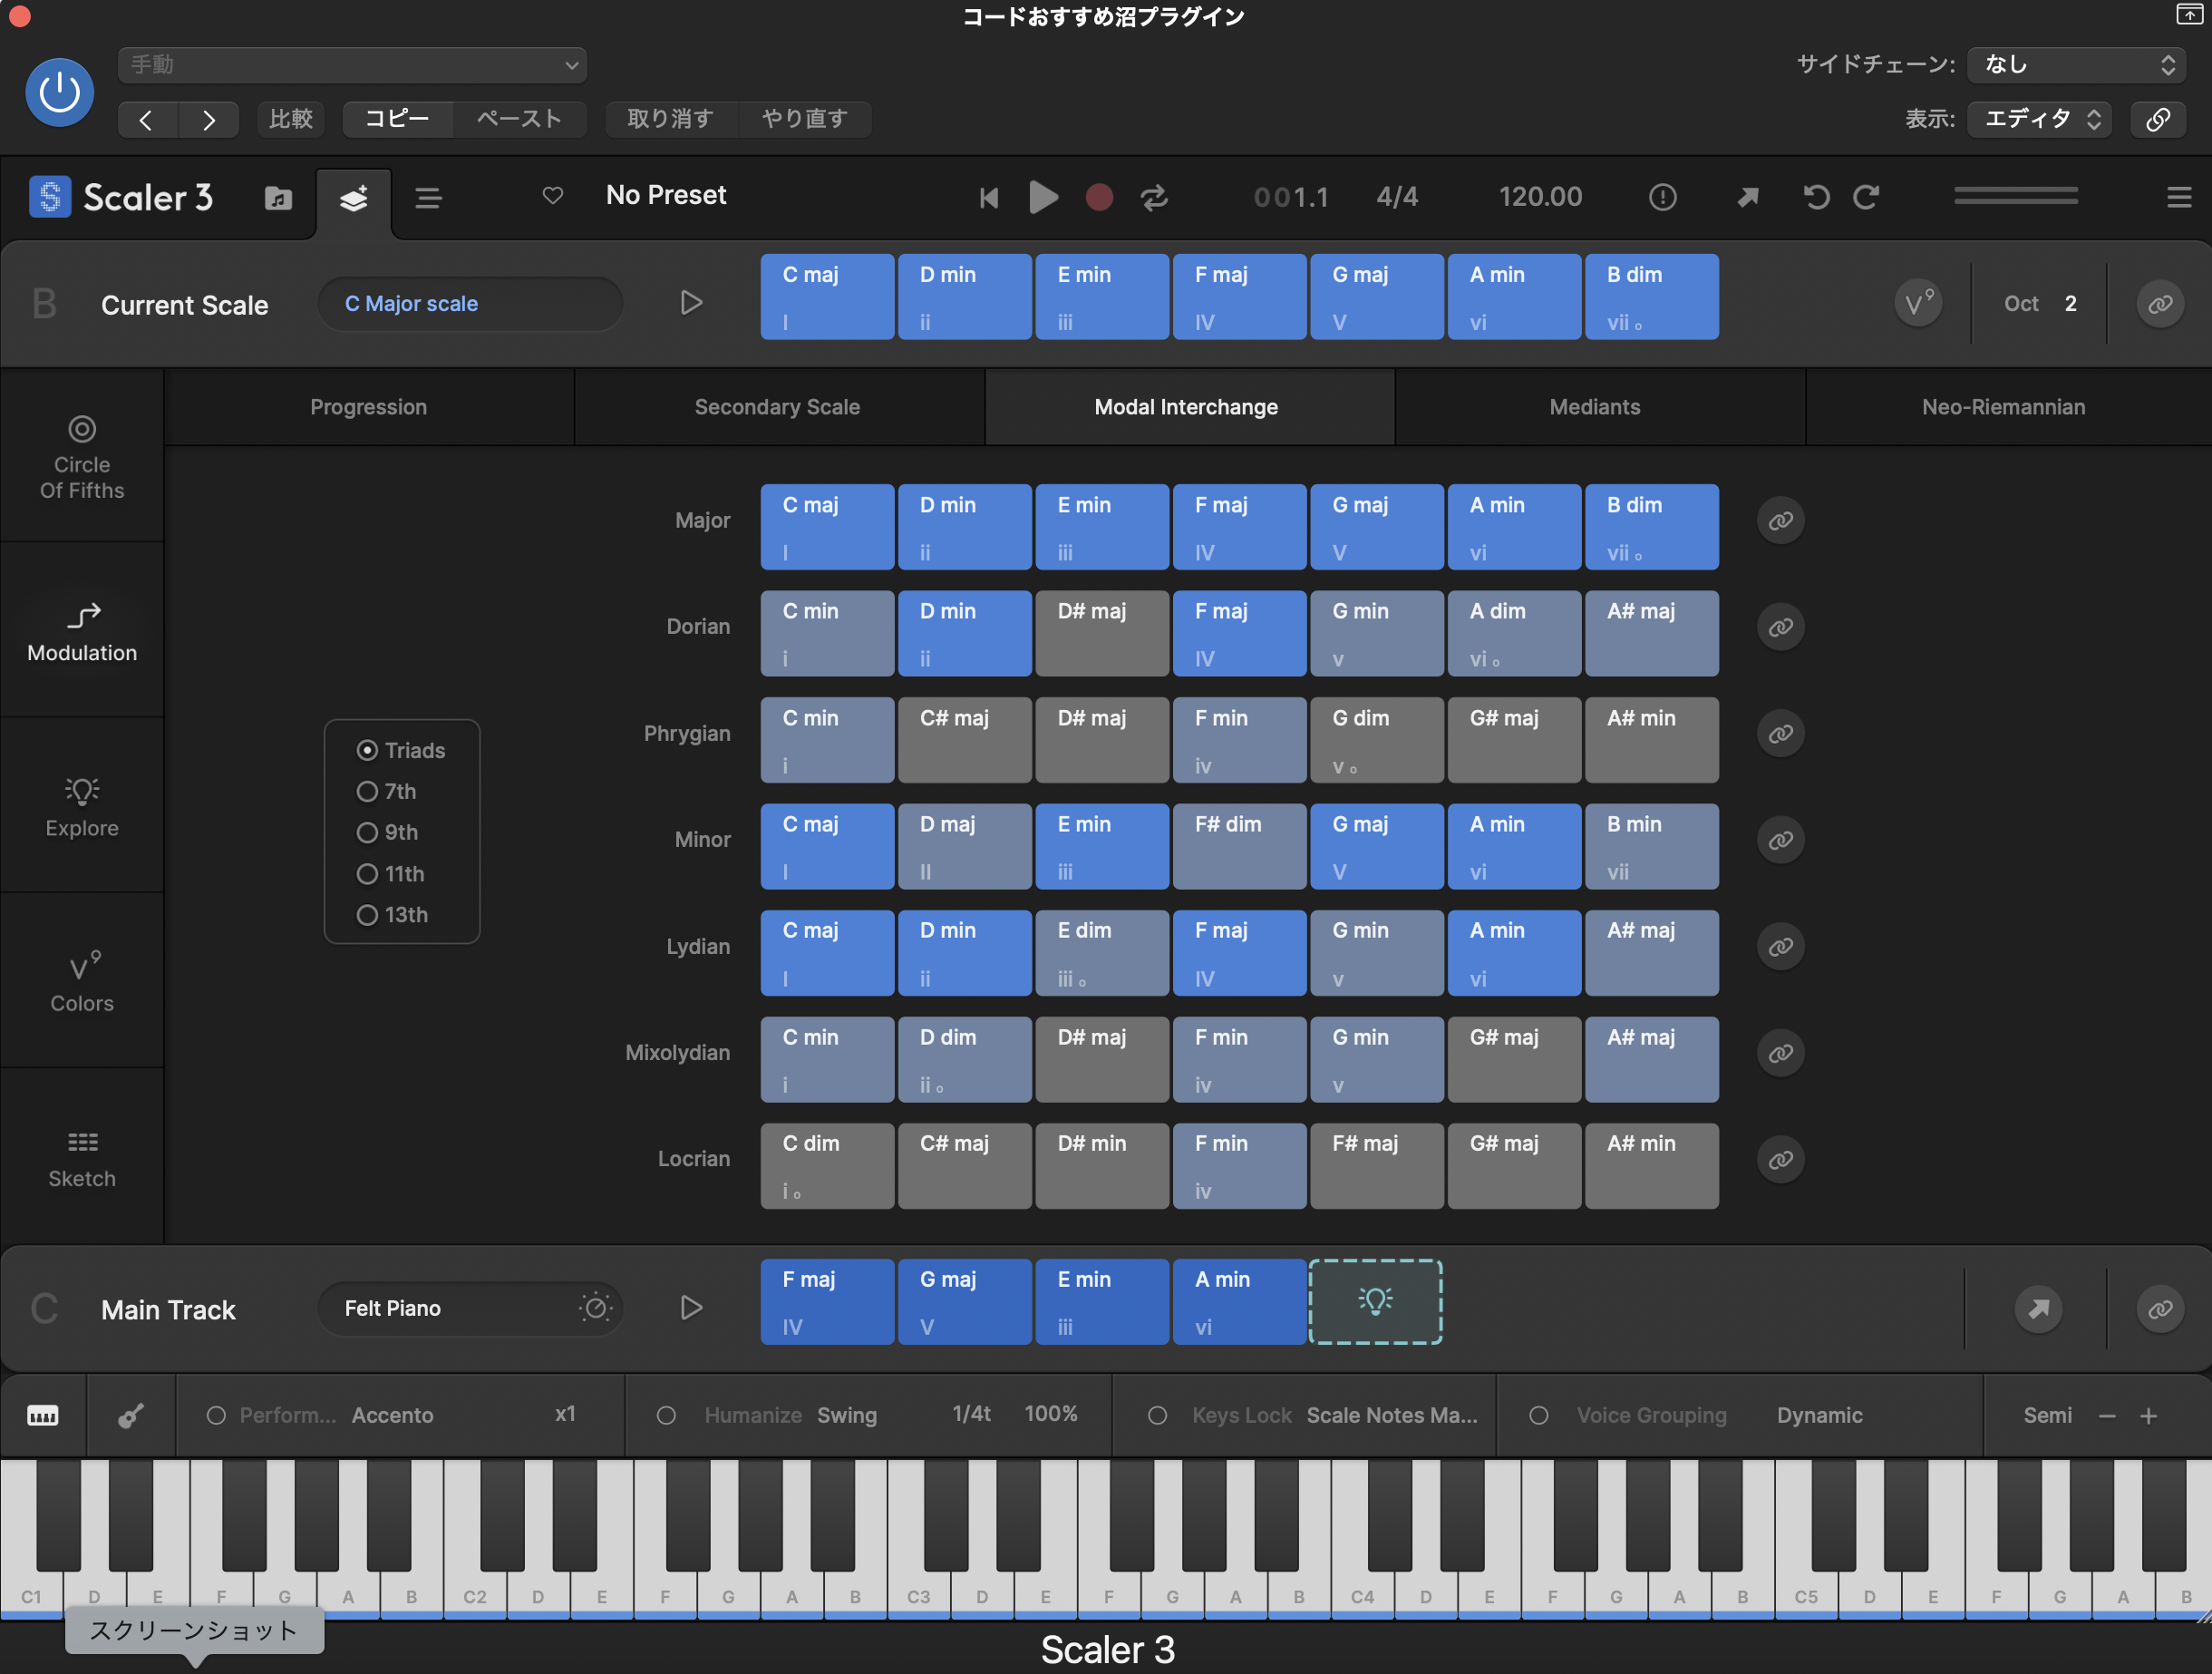
Task: Go to previous preset with left arrow
Action: [x=147, y=119]
